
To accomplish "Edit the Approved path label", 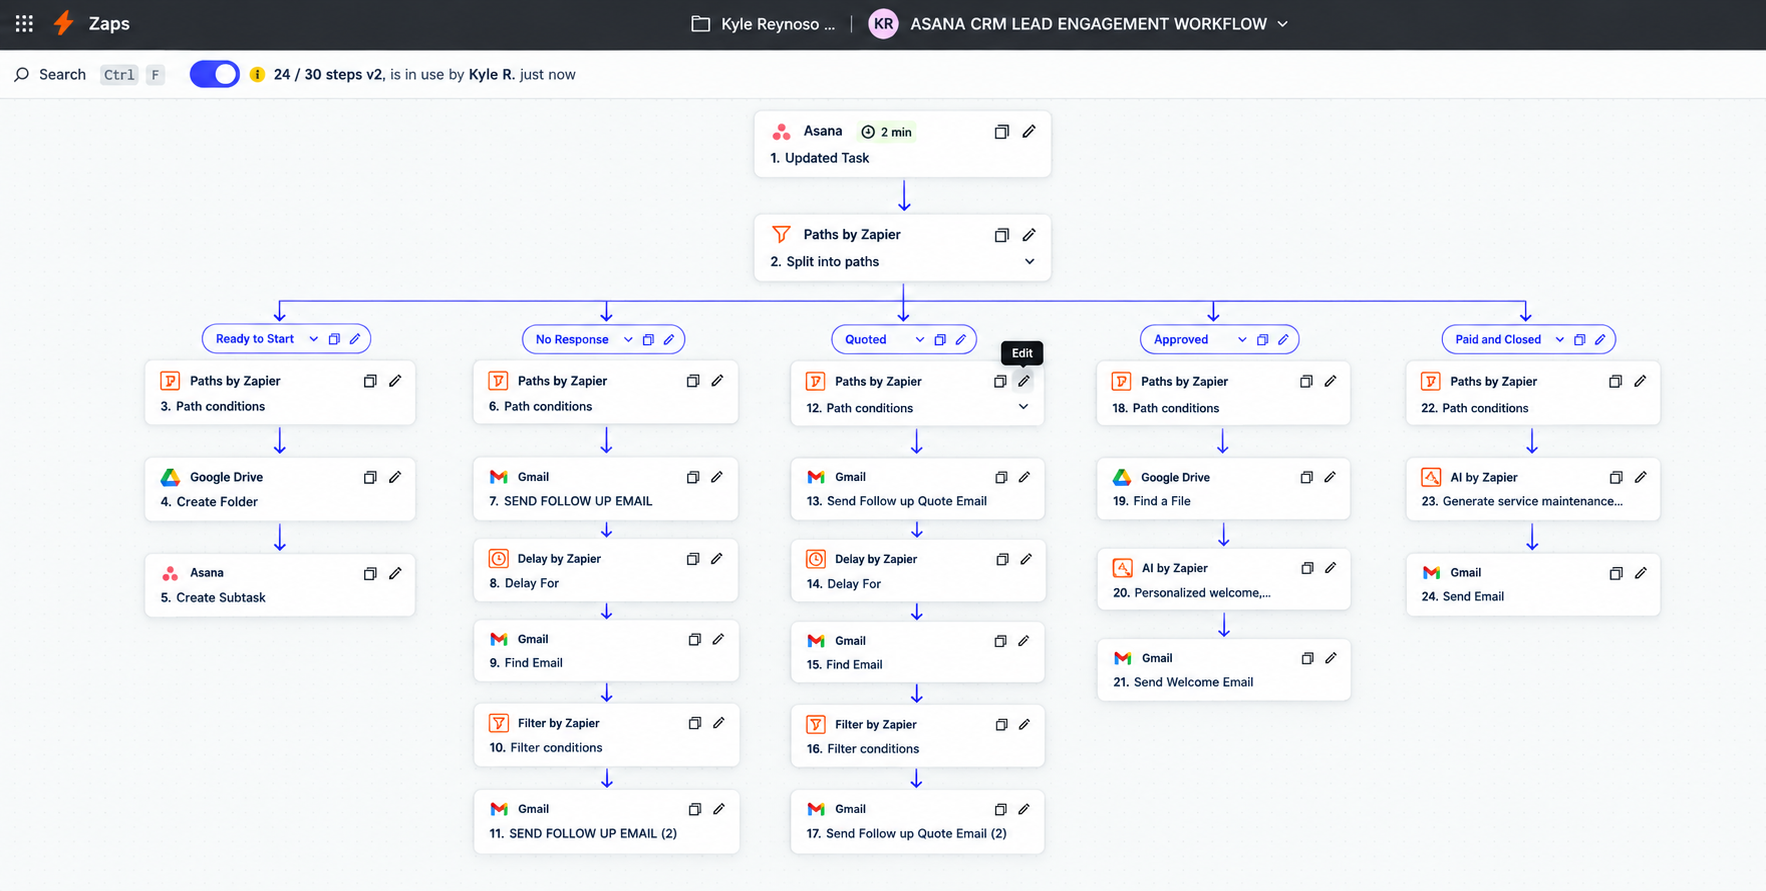I will click(1283, 339).
